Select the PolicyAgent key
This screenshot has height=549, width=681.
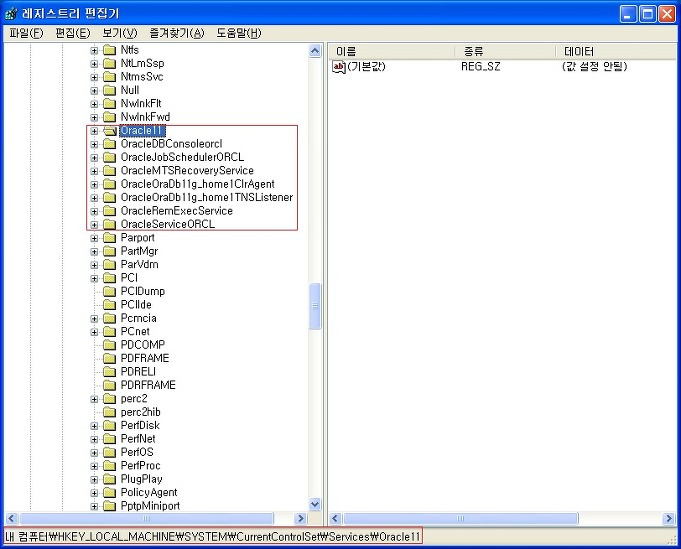[149, 493]
